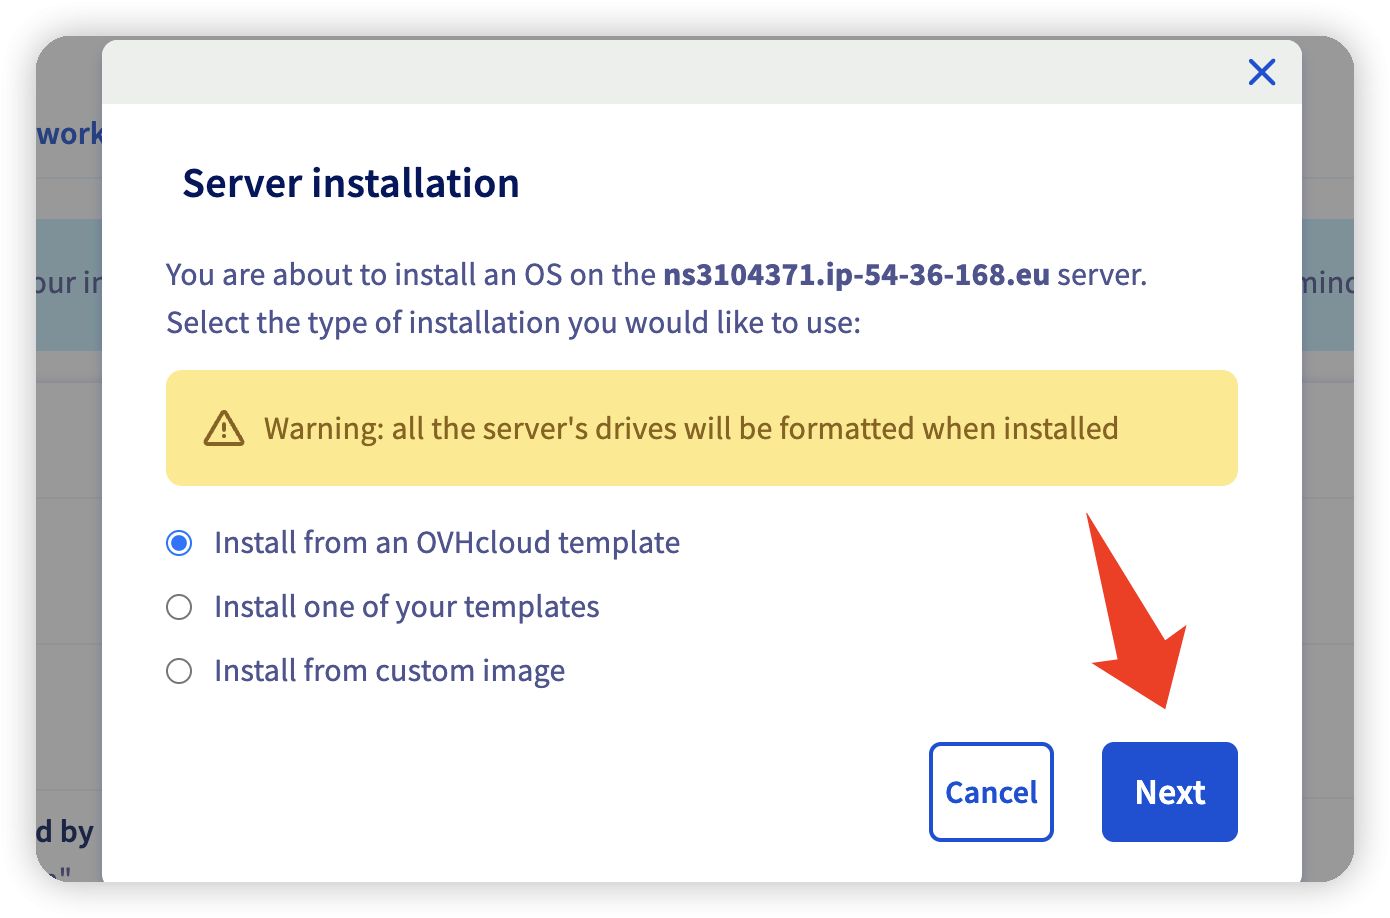Click the 'Select the type of installation' text
The height and width of the screenshot is (918, 1390).
pos(512,323)
